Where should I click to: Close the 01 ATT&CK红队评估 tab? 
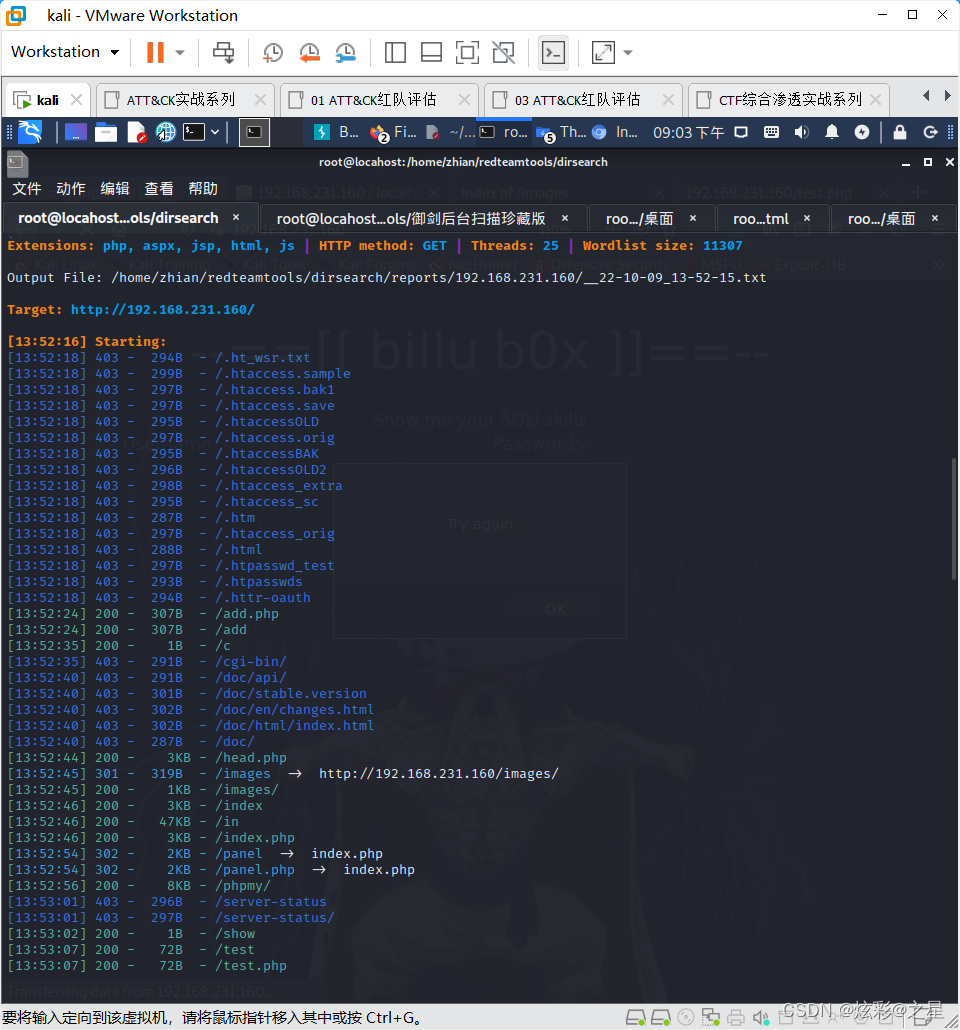(465, 100)
